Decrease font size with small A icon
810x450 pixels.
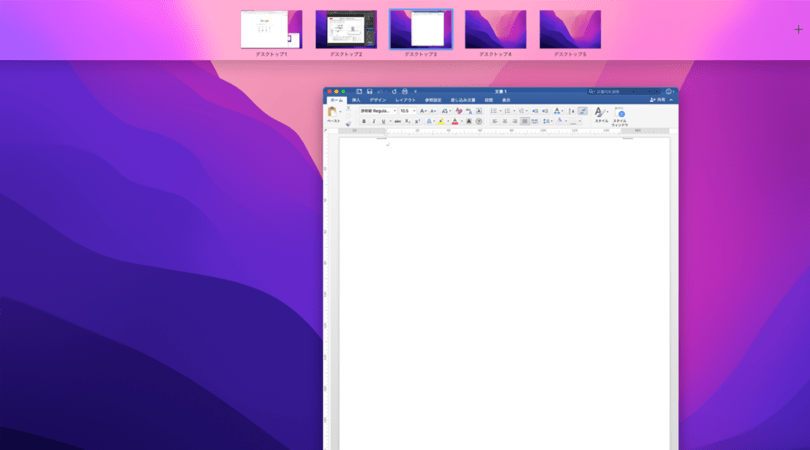(433, 111)
